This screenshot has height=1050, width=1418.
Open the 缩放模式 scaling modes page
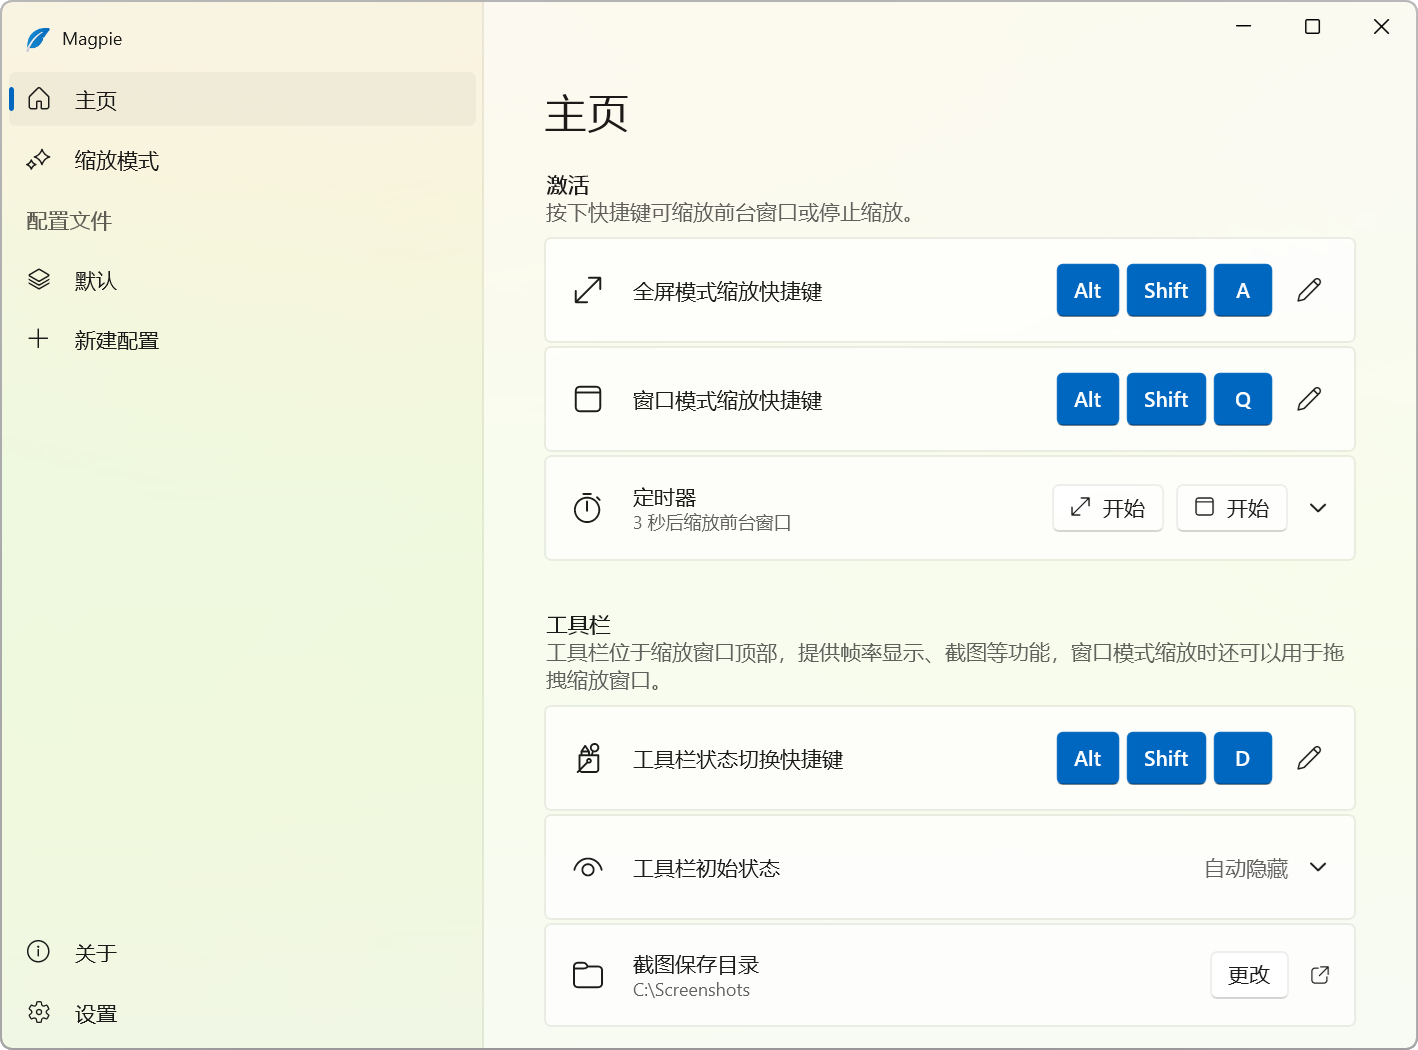[242, 160]
